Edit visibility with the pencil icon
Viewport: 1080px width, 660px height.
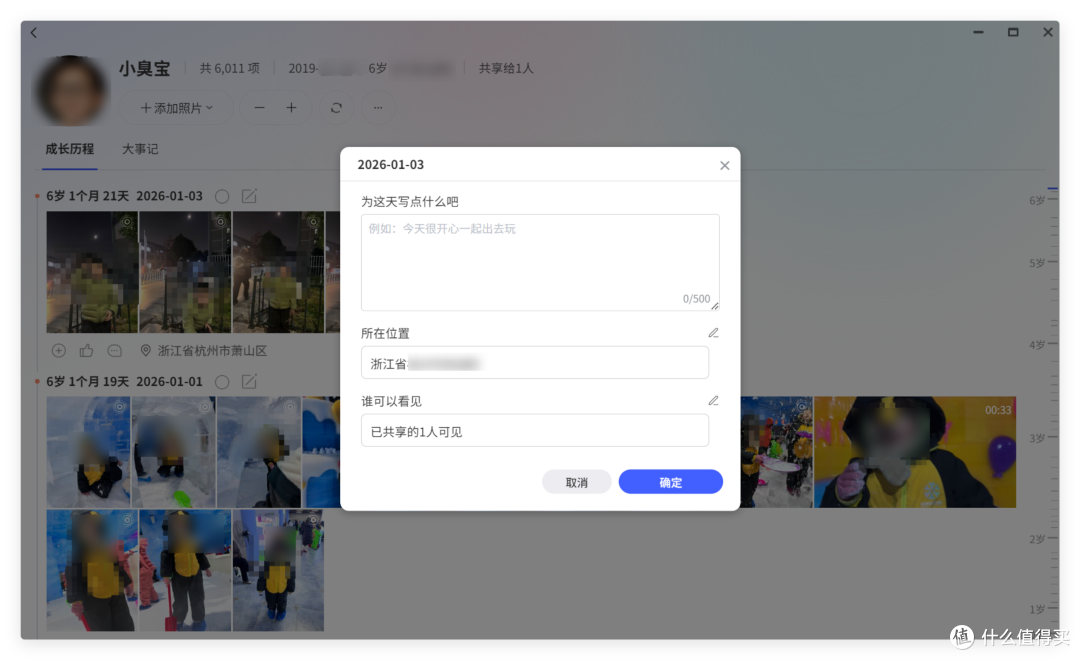(713, 400)
